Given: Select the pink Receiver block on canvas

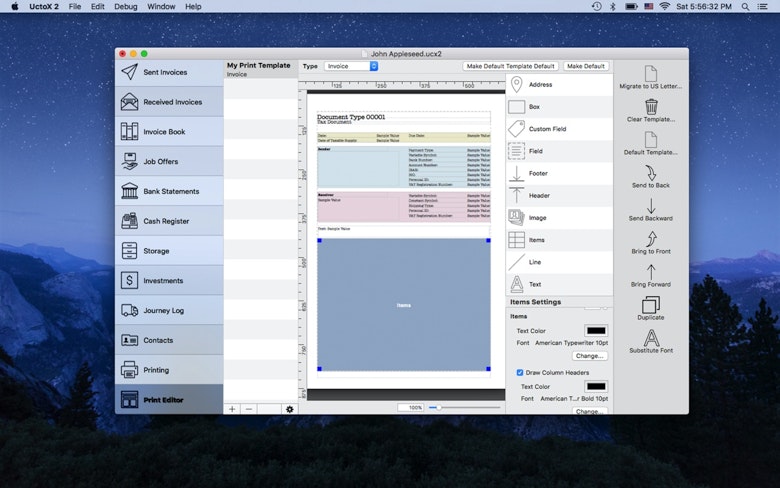Looking at the screenshot, I should point(403,207).
